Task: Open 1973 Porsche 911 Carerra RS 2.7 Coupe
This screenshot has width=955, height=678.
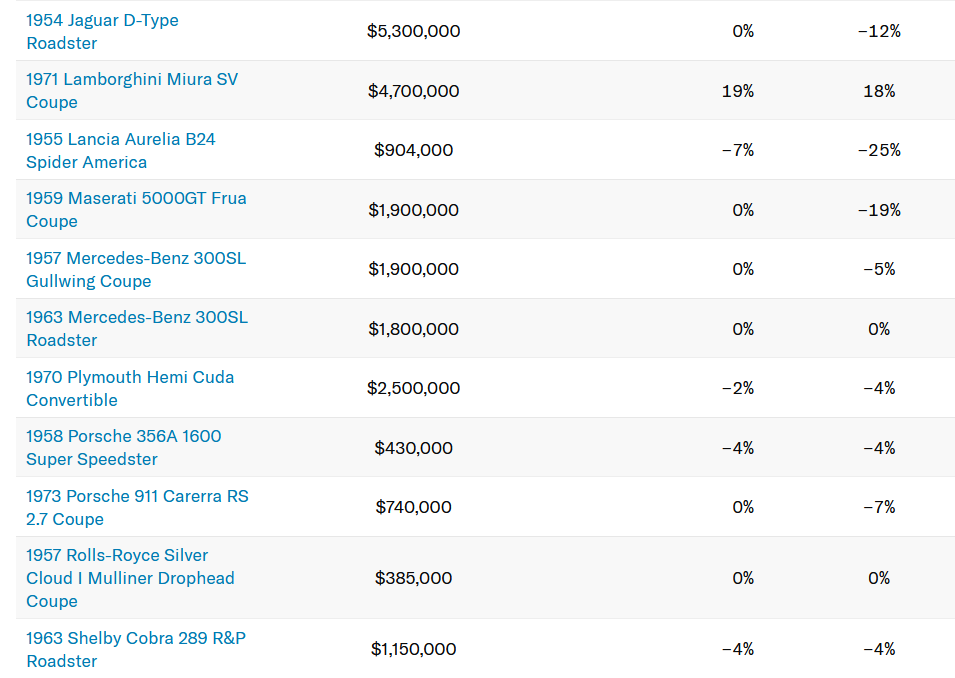Action: click(137, 496)
